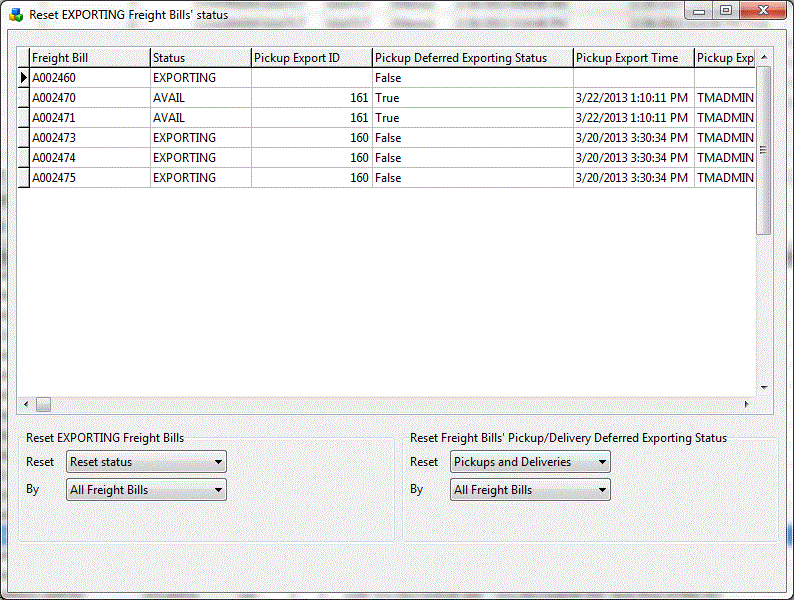Screen dimensions: 794x600
Task: Click the EXPORTING status of A002475
Action: 200,178
